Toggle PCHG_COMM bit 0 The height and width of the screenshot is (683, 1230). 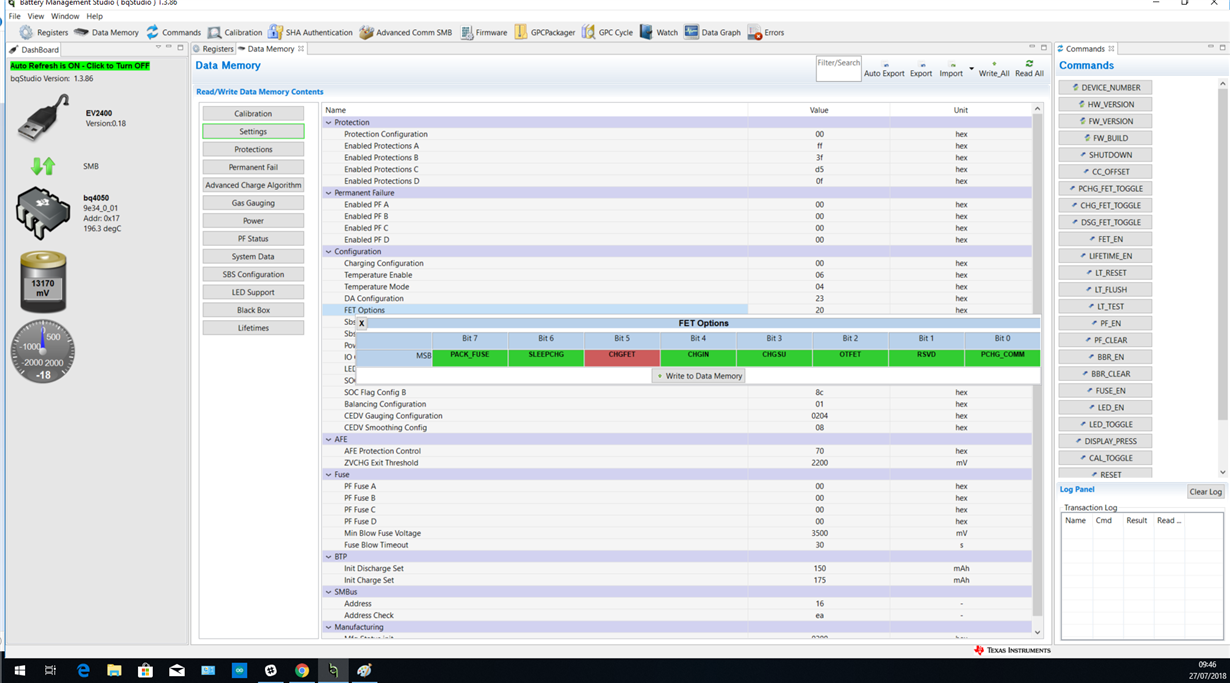click(1002, 355)
